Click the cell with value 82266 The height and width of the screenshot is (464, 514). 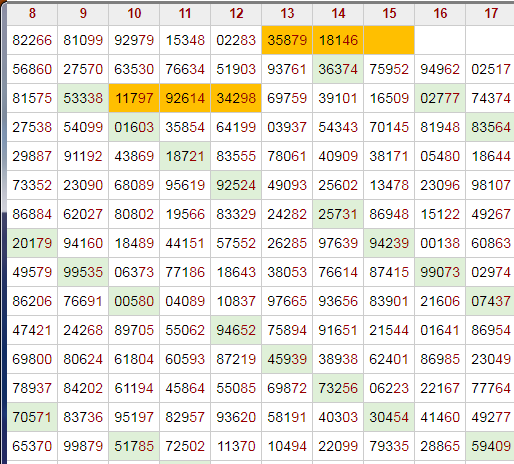32,40
